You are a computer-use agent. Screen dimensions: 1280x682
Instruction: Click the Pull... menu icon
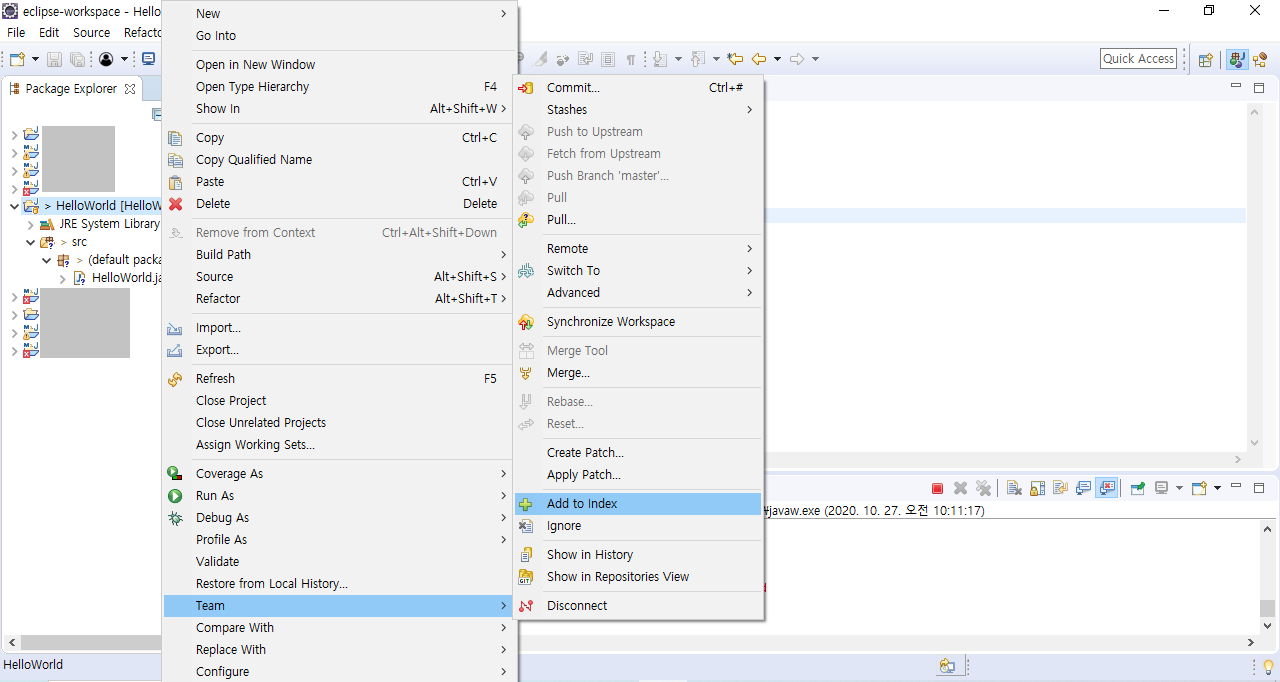click(526, 220)
